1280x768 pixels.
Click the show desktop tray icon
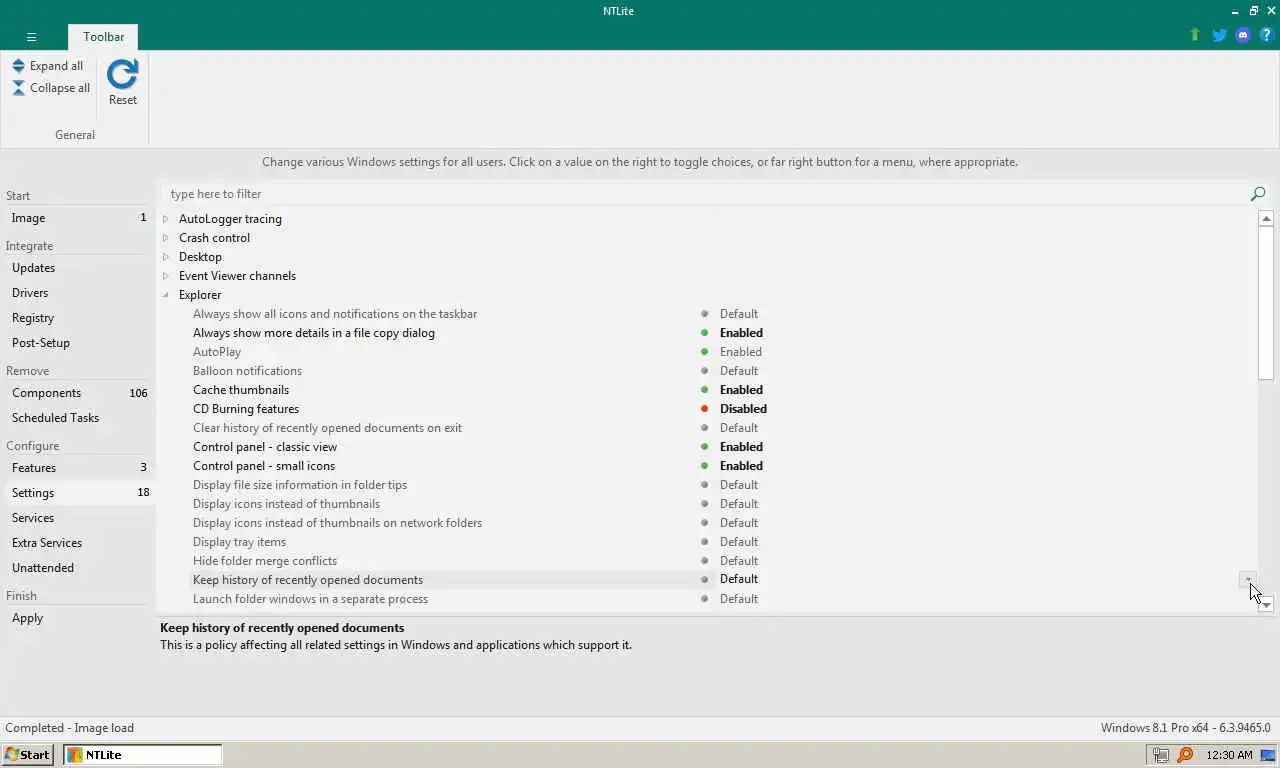pyautogui.click(x=1267, y=755)
